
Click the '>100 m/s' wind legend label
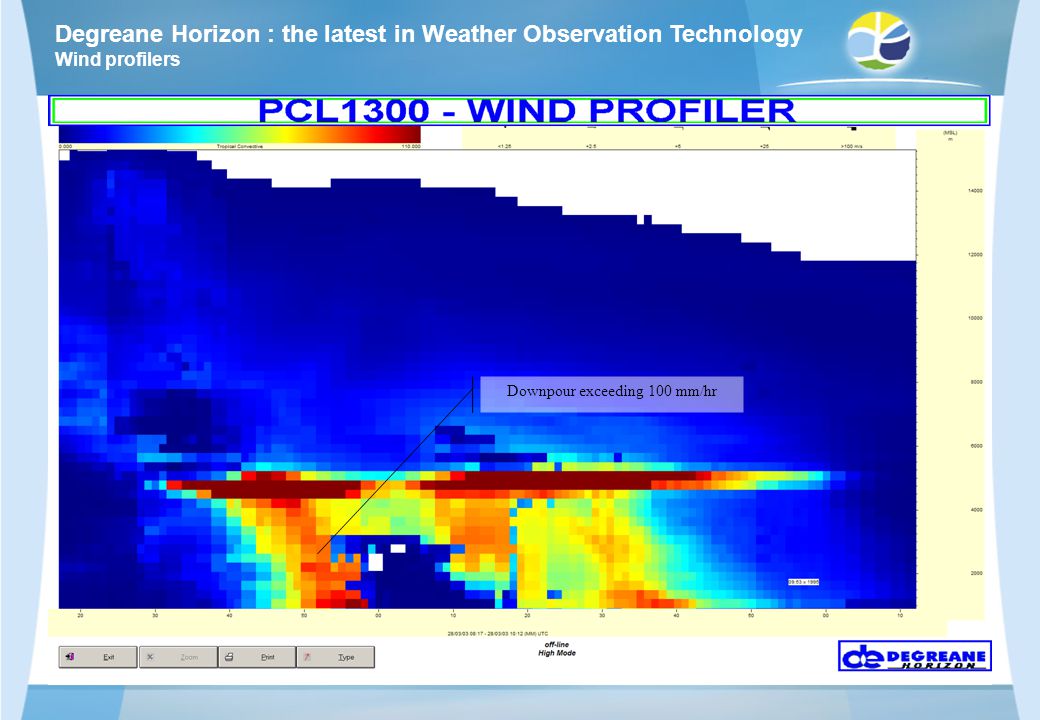(x=852, y=147)
